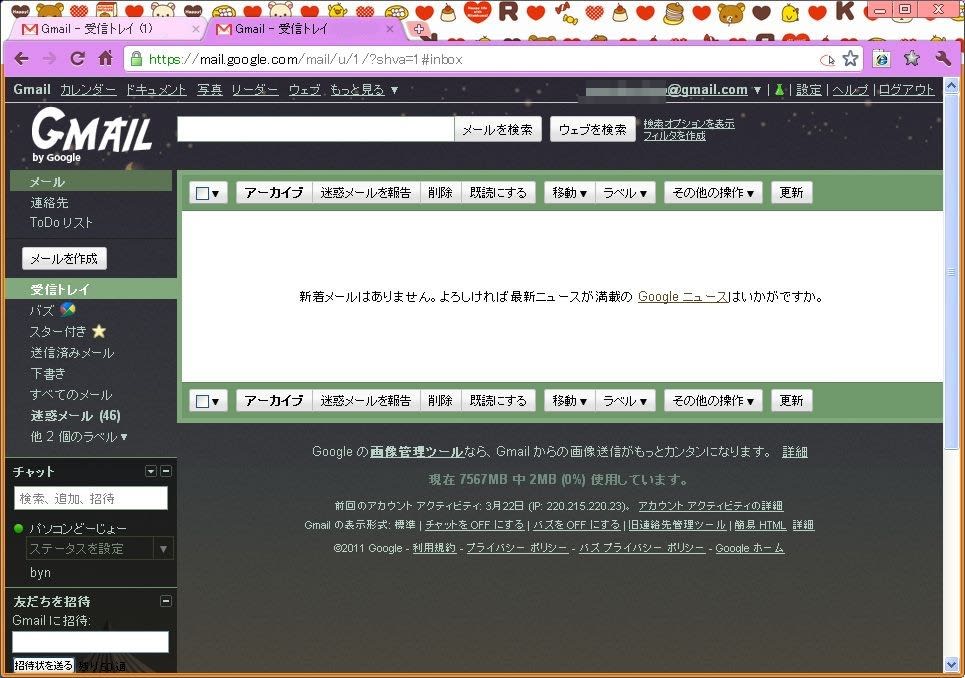Collapse the チャット panel with the minus icon
Viewport: 965px width, 678px height.
click(166, 471)
